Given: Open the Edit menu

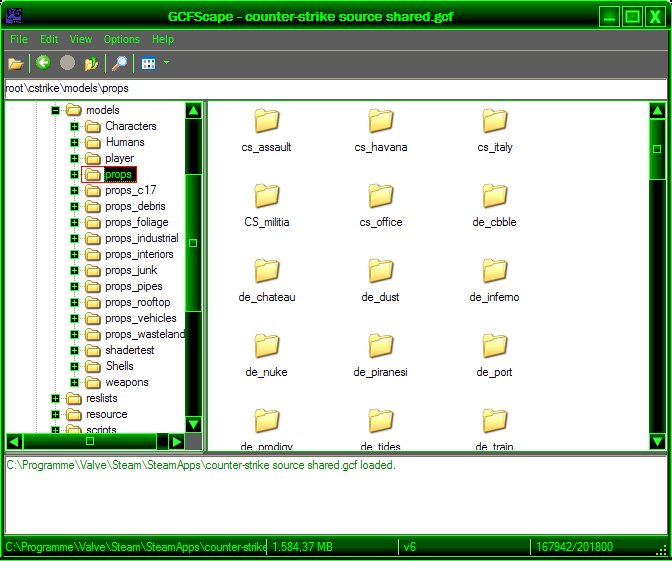Looking at the screenshot, I should tap(49, 39).
